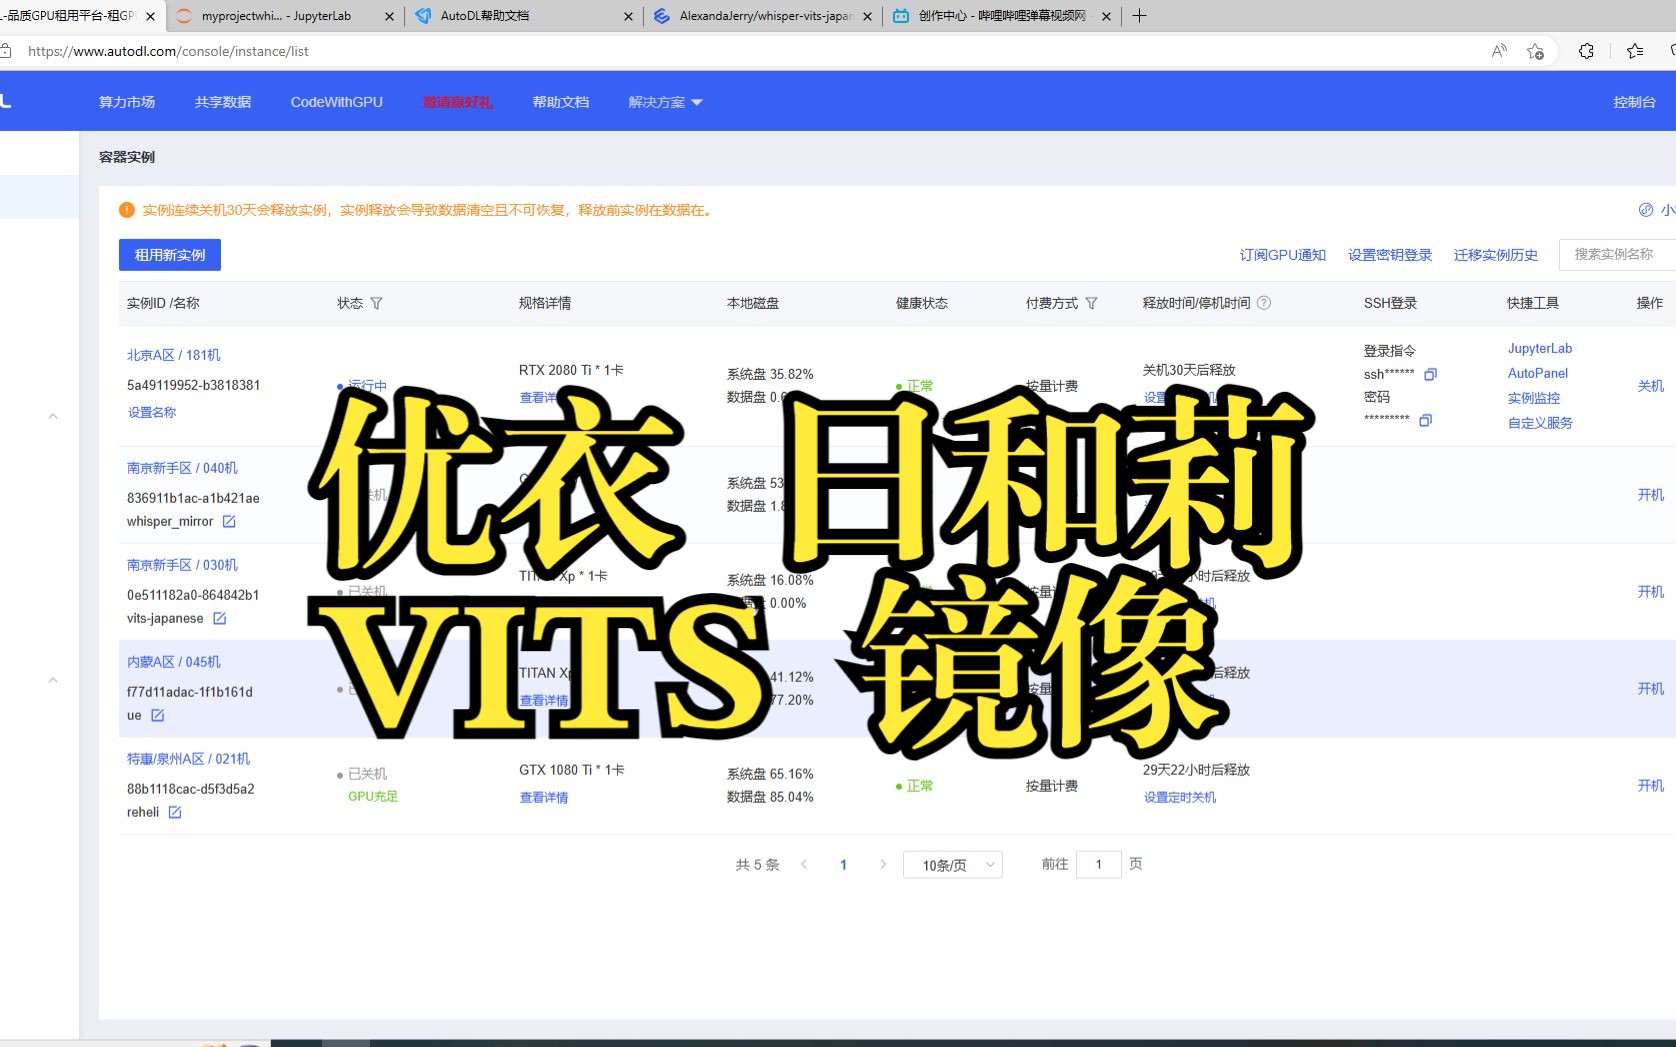The image size is (1676, 1047).
Task: Switch to the myprojectwhi JupyterLab browser tab
Action: 276,16
